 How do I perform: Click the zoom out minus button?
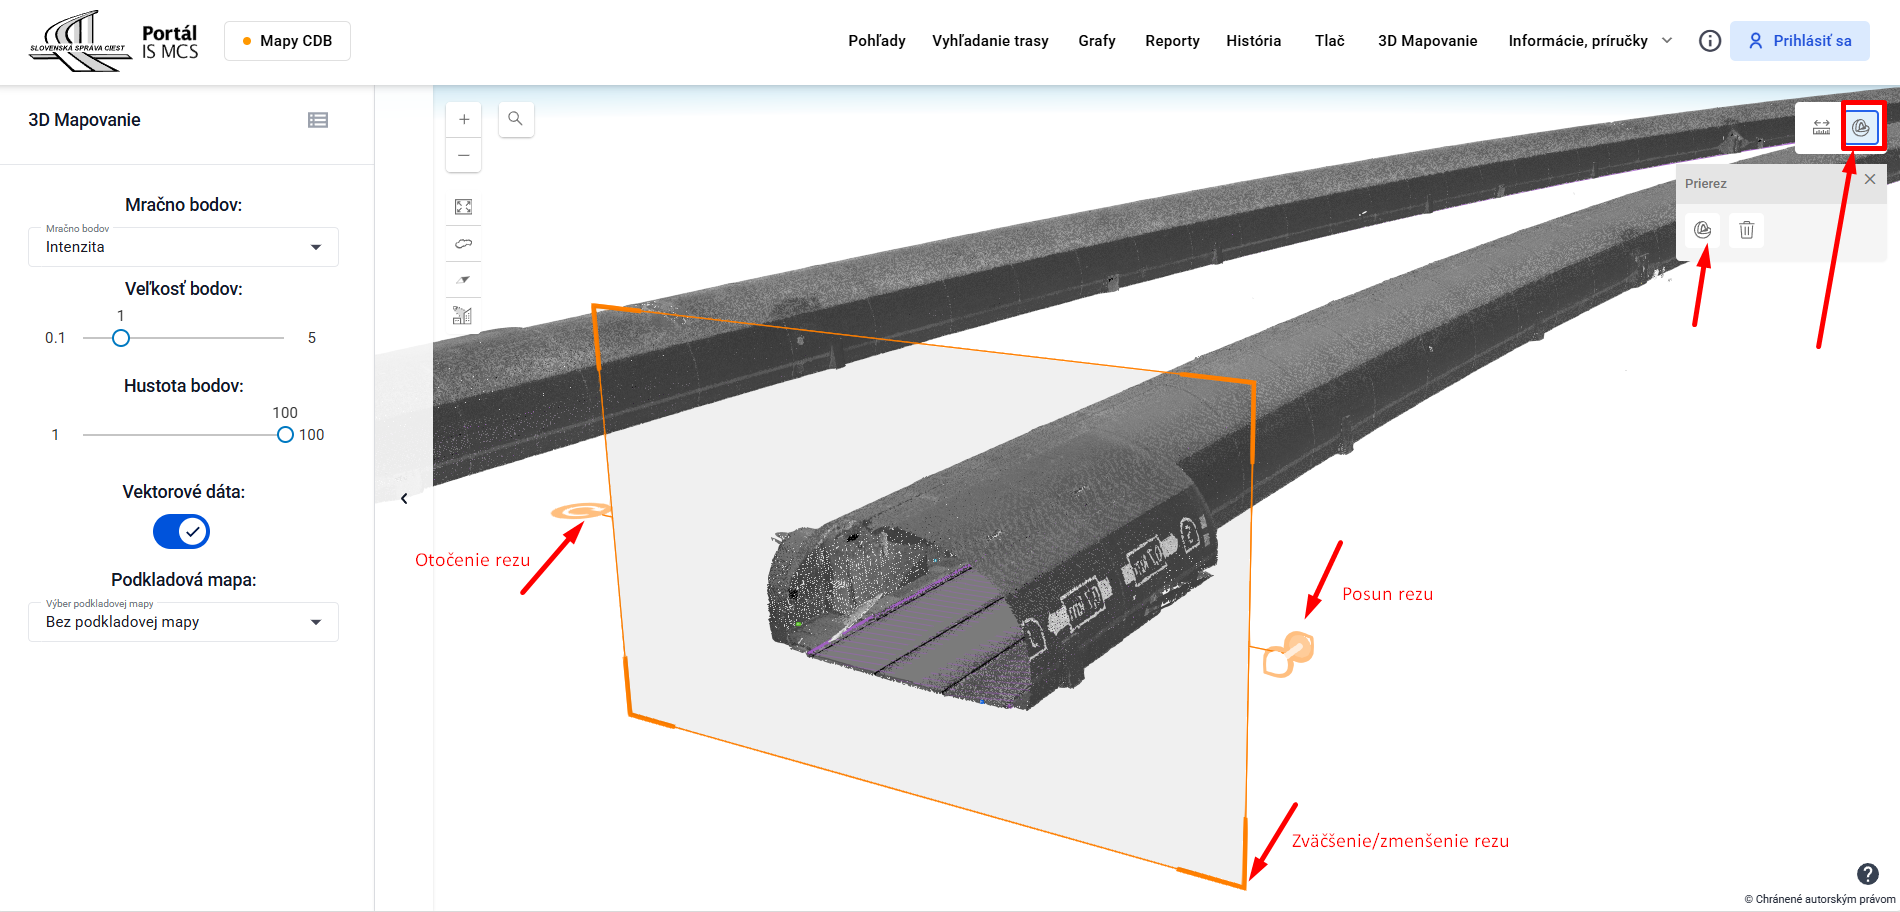(463, 156)
